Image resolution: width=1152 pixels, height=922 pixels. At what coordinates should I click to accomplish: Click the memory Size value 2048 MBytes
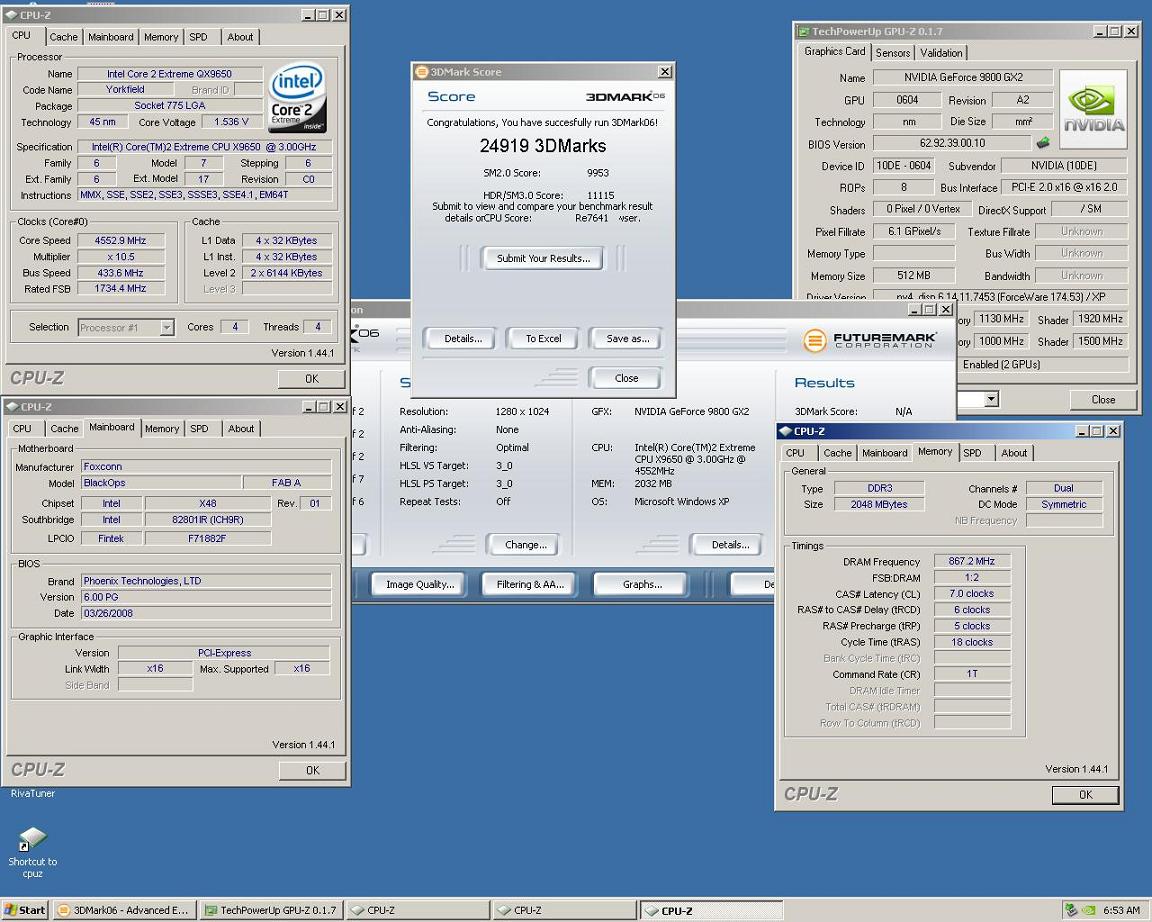tap(879, 504)
